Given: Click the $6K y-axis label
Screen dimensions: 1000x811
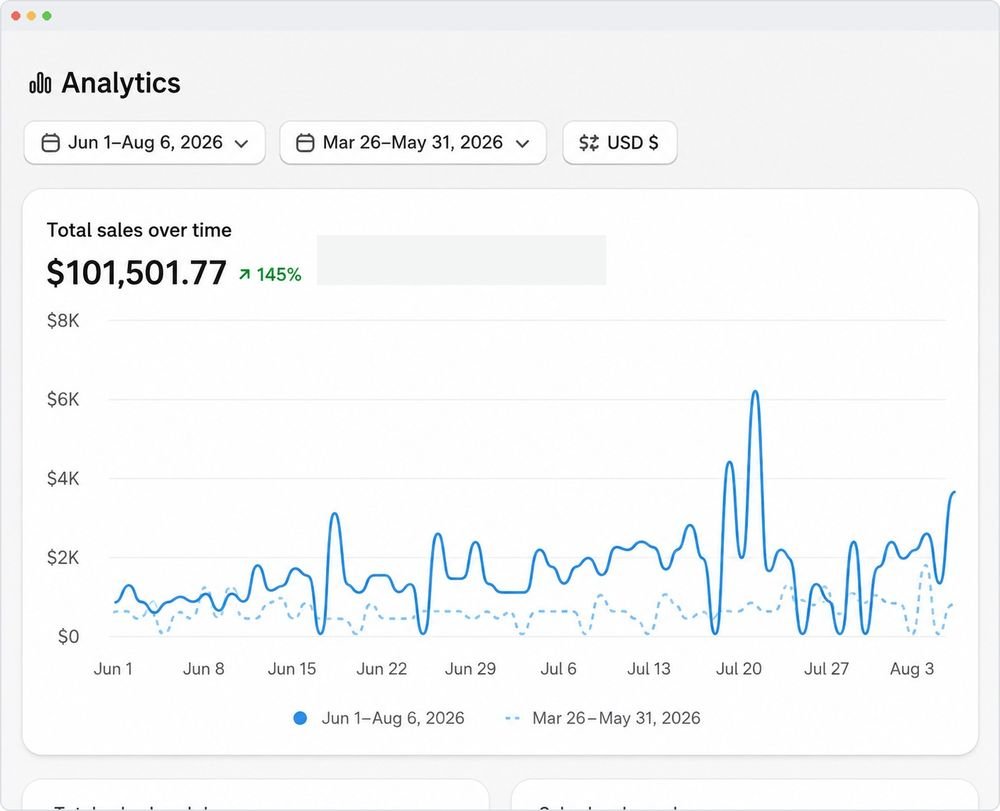Looking at the screenshot, I should [63, 400].
